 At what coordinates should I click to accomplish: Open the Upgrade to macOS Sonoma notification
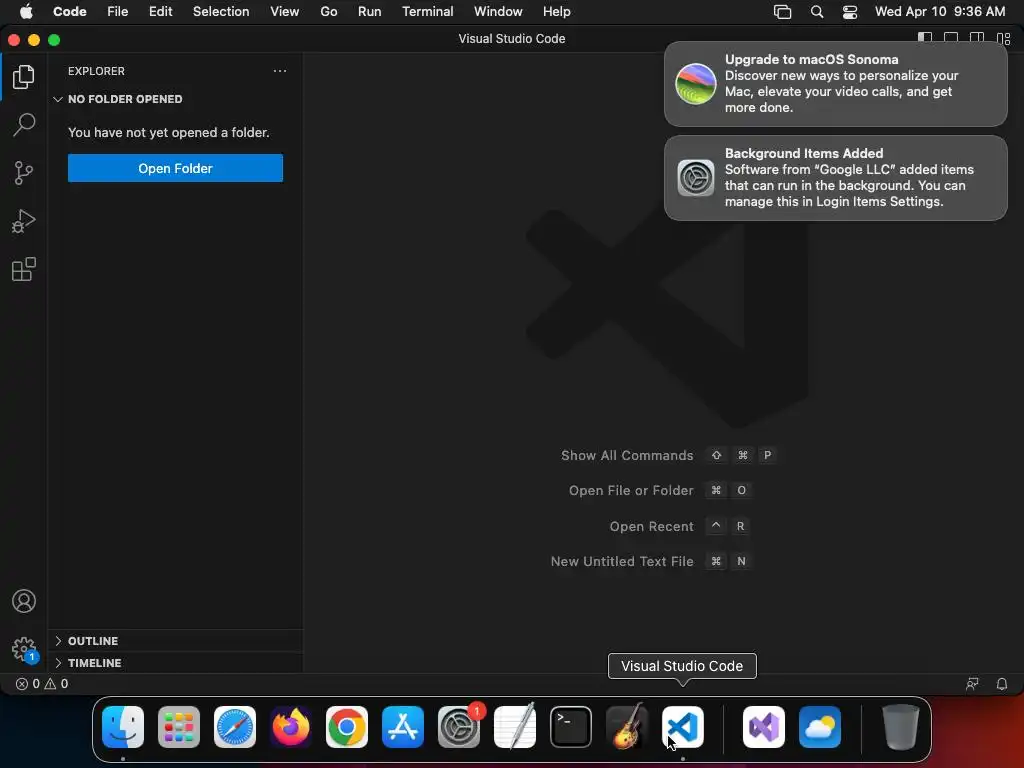click(x=835, y=84)
